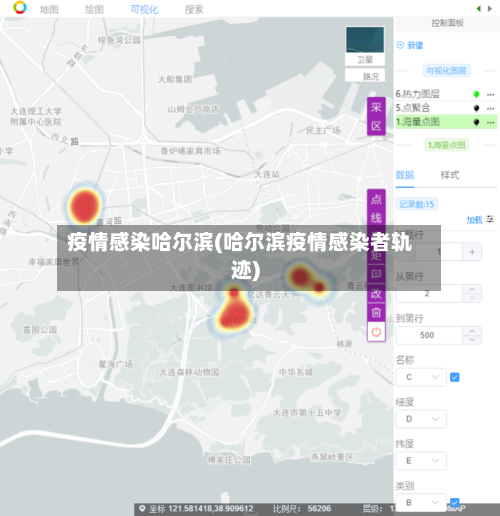Open the 类别 dropdown showing B
The image size is (500, 516).
421,502
